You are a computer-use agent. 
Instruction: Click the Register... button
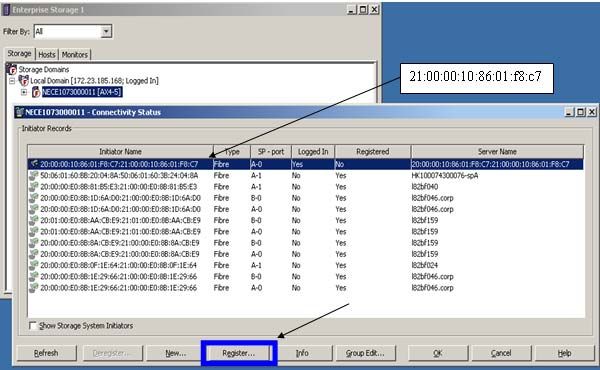239,353
